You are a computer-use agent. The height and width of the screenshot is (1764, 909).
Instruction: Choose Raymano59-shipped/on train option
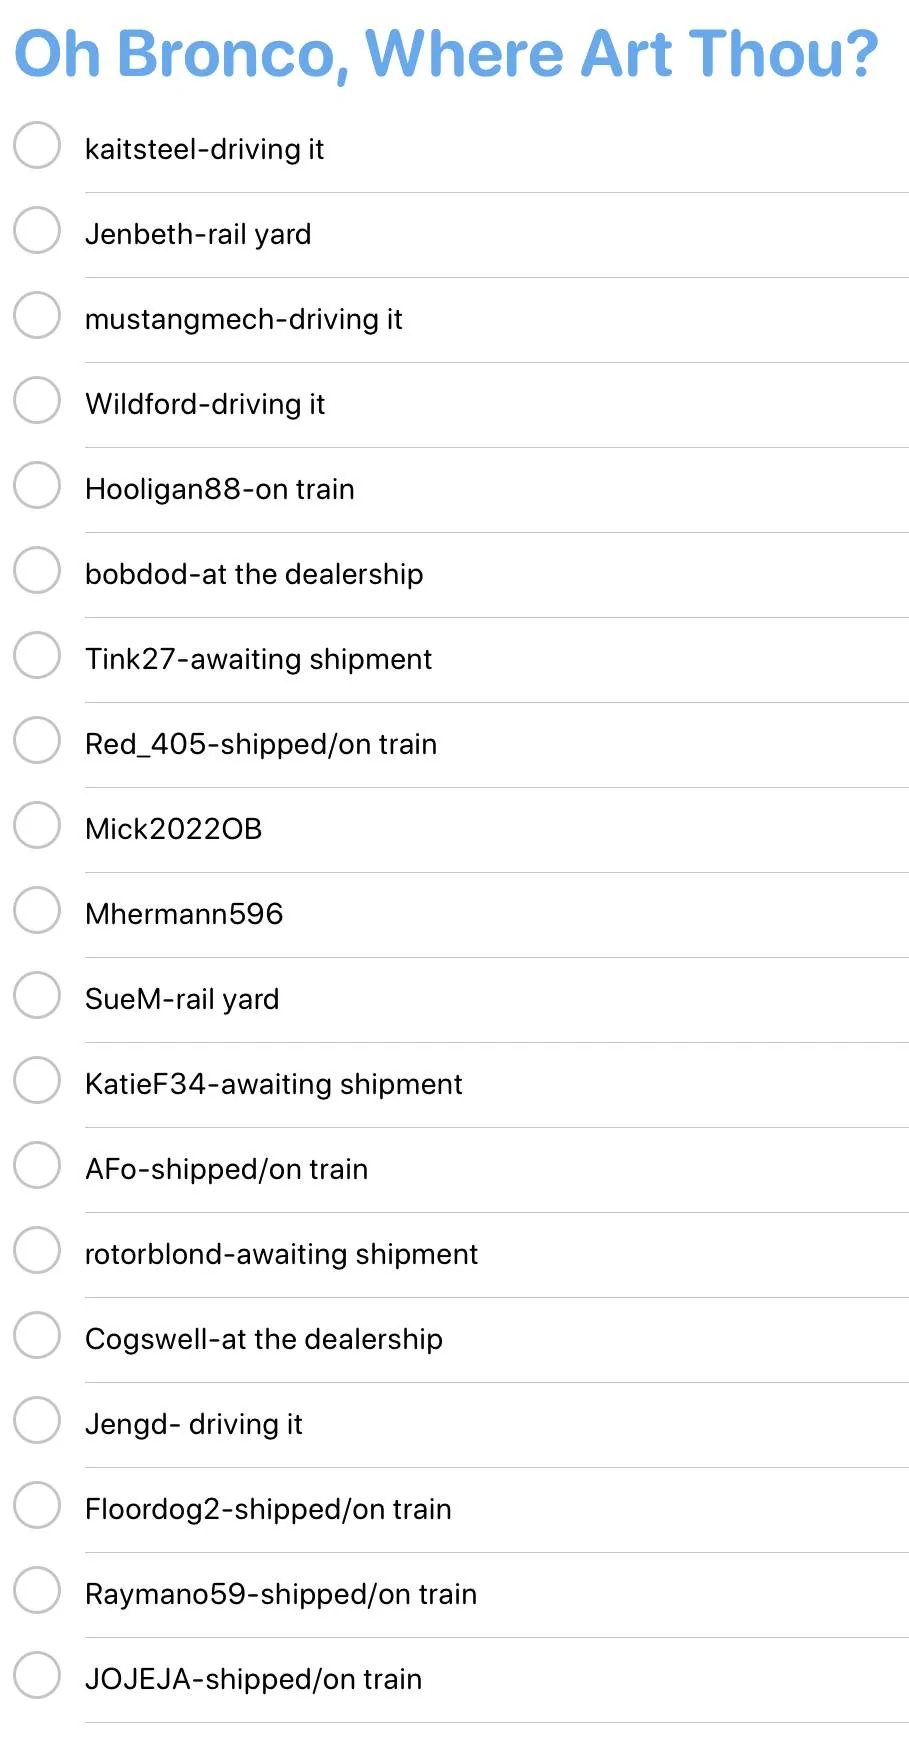point(37,1590)
